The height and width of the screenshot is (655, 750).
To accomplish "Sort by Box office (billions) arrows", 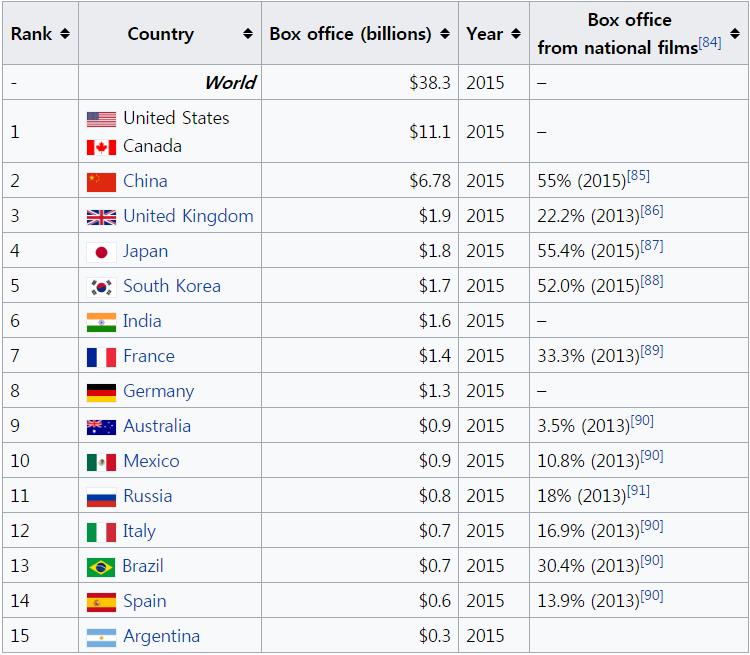I will pos(445,34).
